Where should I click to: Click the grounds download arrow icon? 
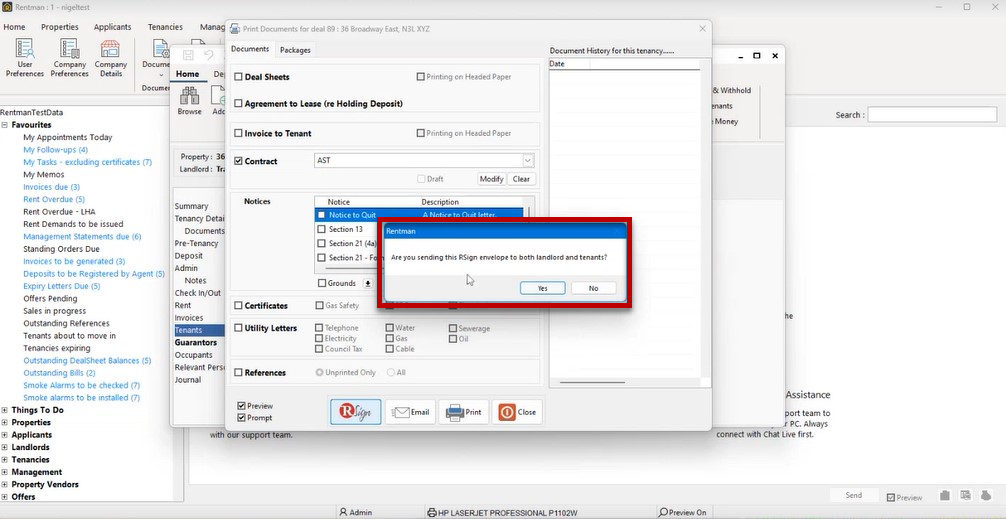[x=368, y=283]
